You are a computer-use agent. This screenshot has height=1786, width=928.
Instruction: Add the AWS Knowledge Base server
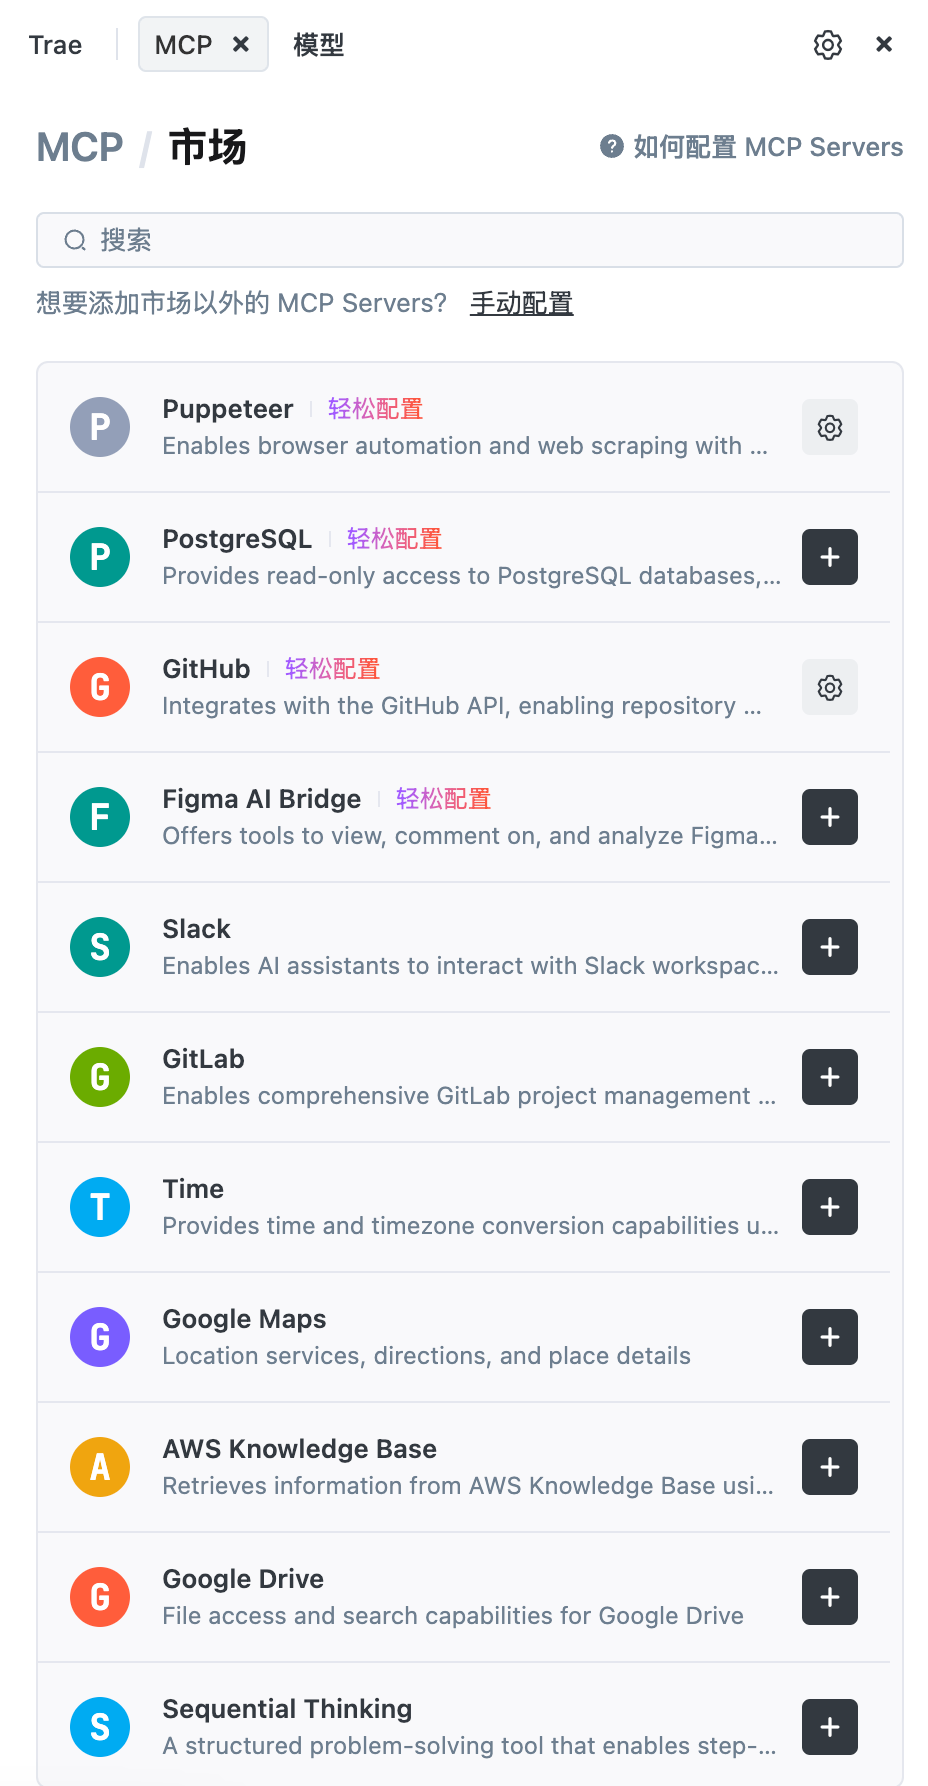(x=829, y=1467)
